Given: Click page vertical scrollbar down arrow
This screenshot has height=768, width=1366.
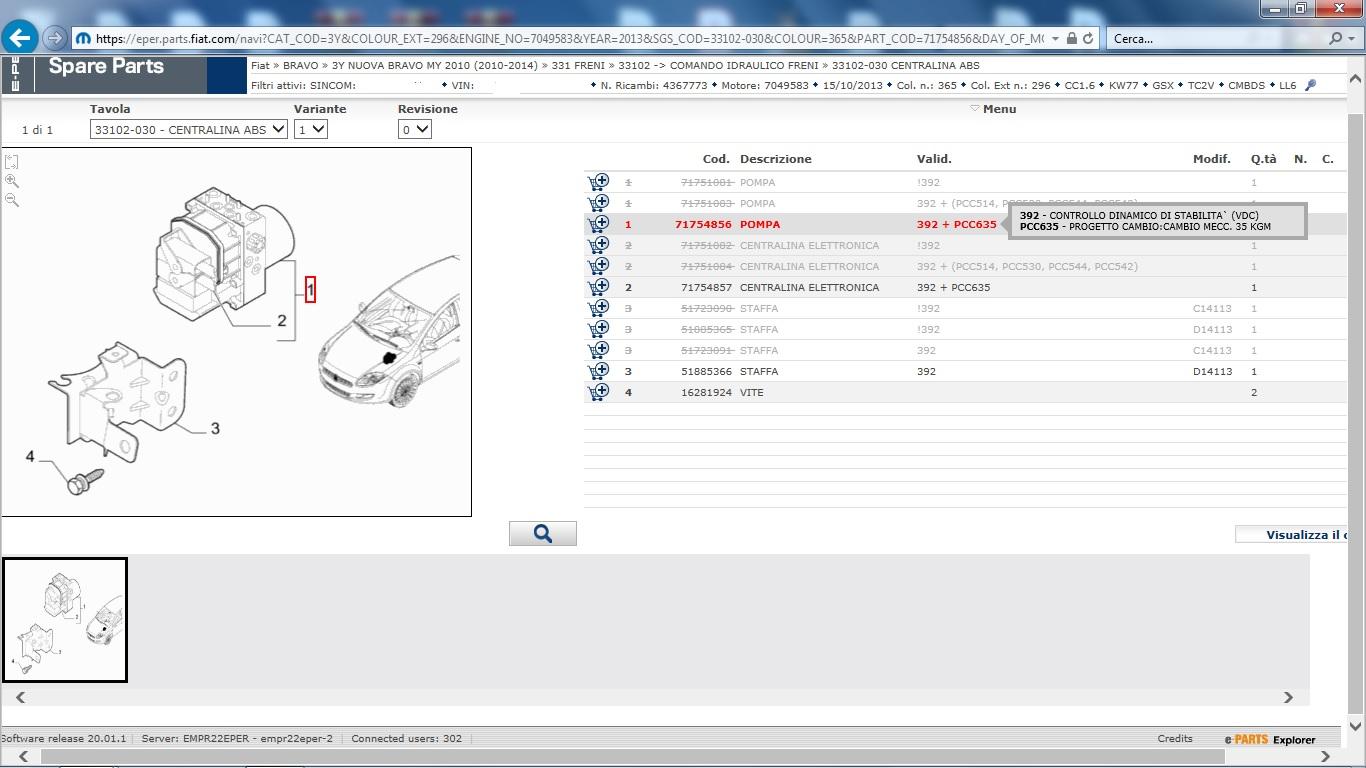Looking at the screenshot, I should pos(1356,727).
